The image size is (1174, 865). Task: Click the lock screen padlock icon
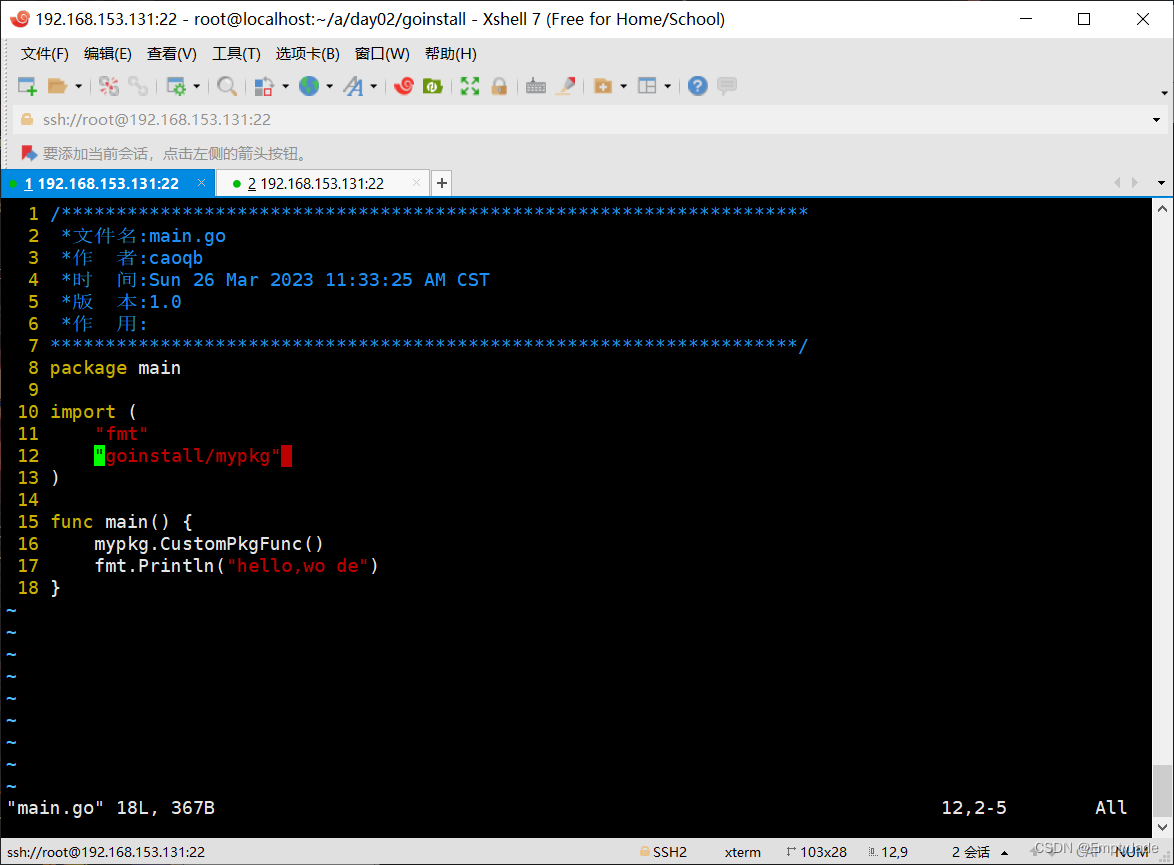(499, 86)
